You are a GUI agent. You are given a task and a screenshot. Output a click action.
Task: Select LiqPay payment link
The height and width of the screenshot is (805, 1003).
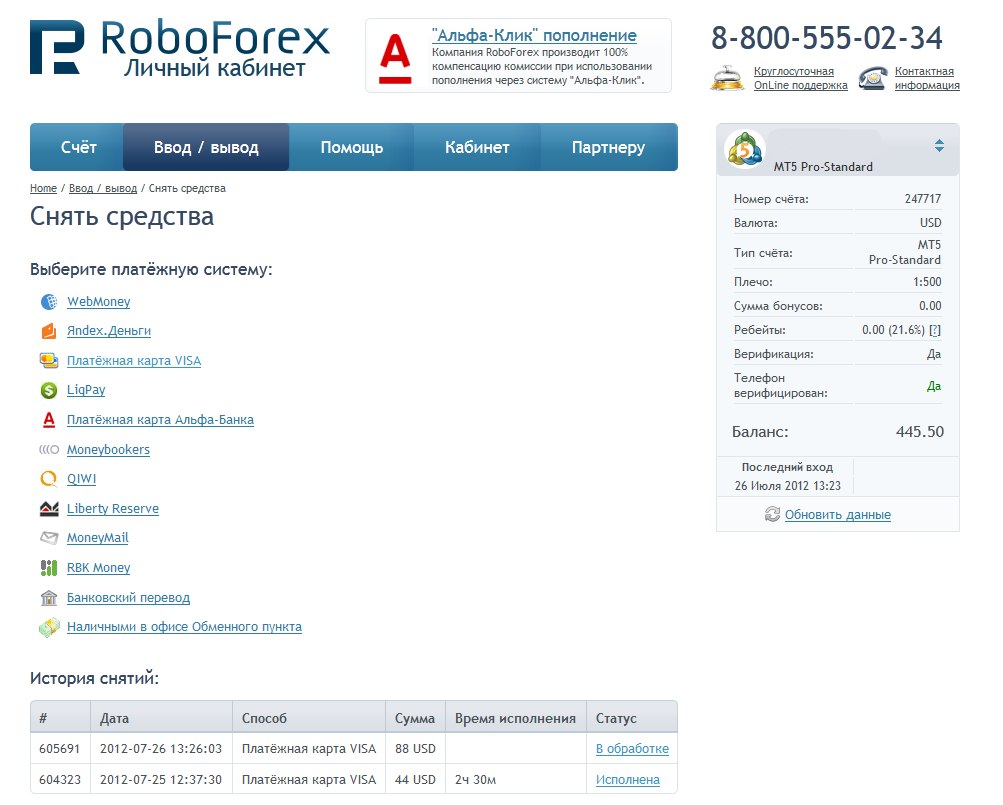click(x=86, y=390)
